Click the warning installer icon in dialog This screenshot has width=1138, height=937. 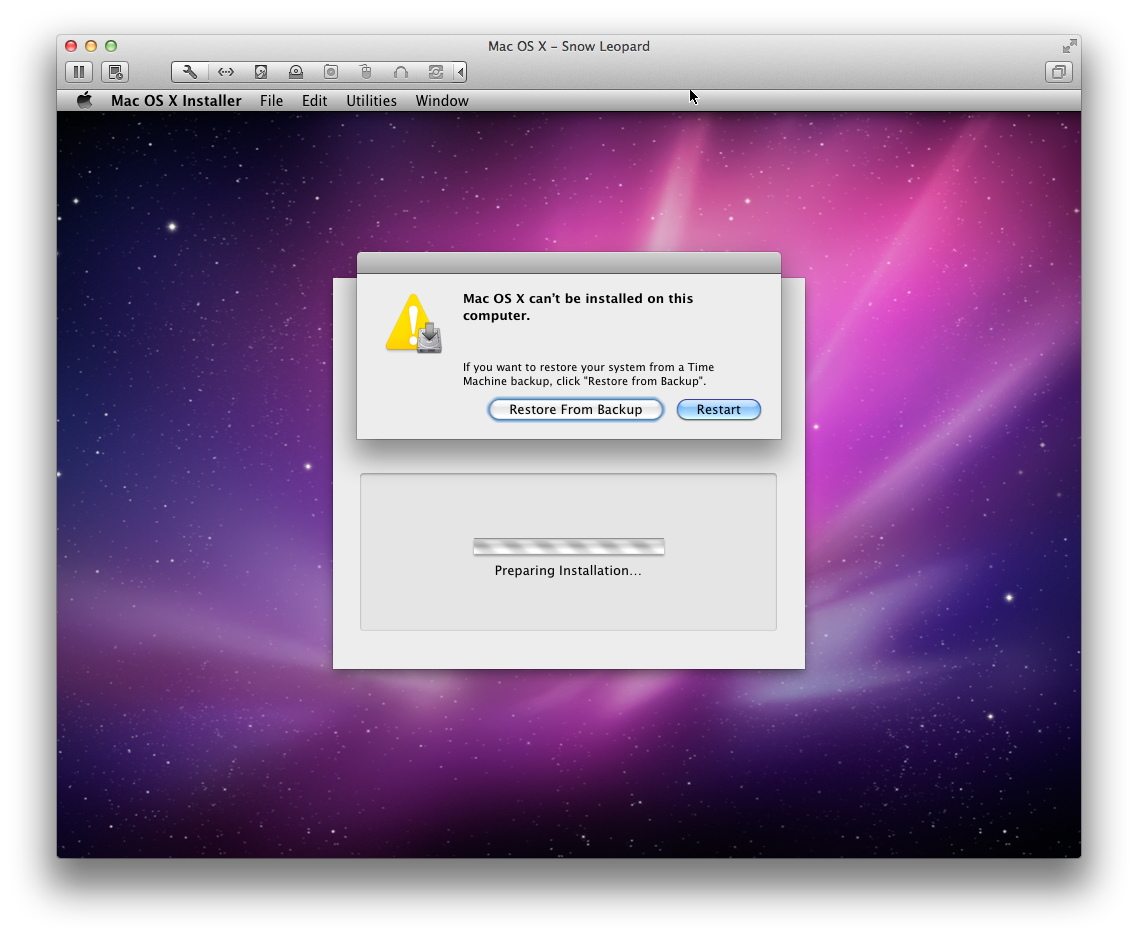click(414, 324)
